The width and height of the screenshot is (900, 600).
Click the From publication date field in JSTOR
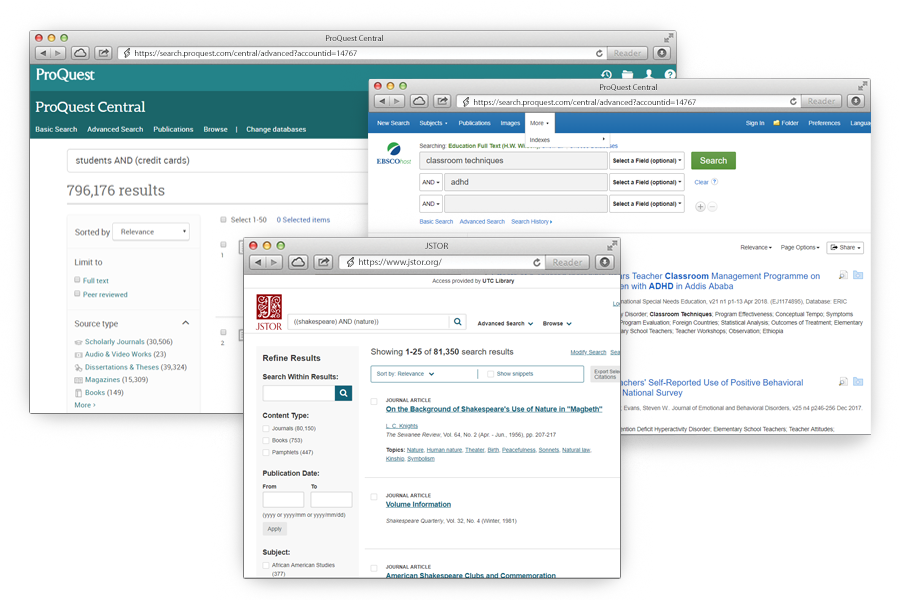[283, 500]
